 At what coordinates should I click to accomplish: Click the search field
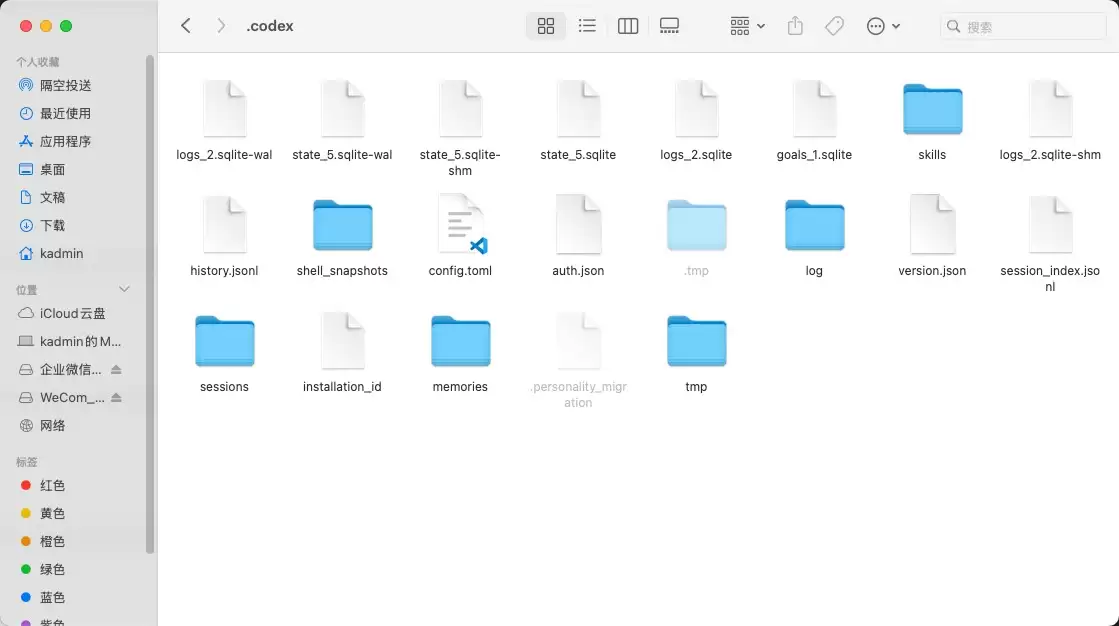pos(1023,26)
